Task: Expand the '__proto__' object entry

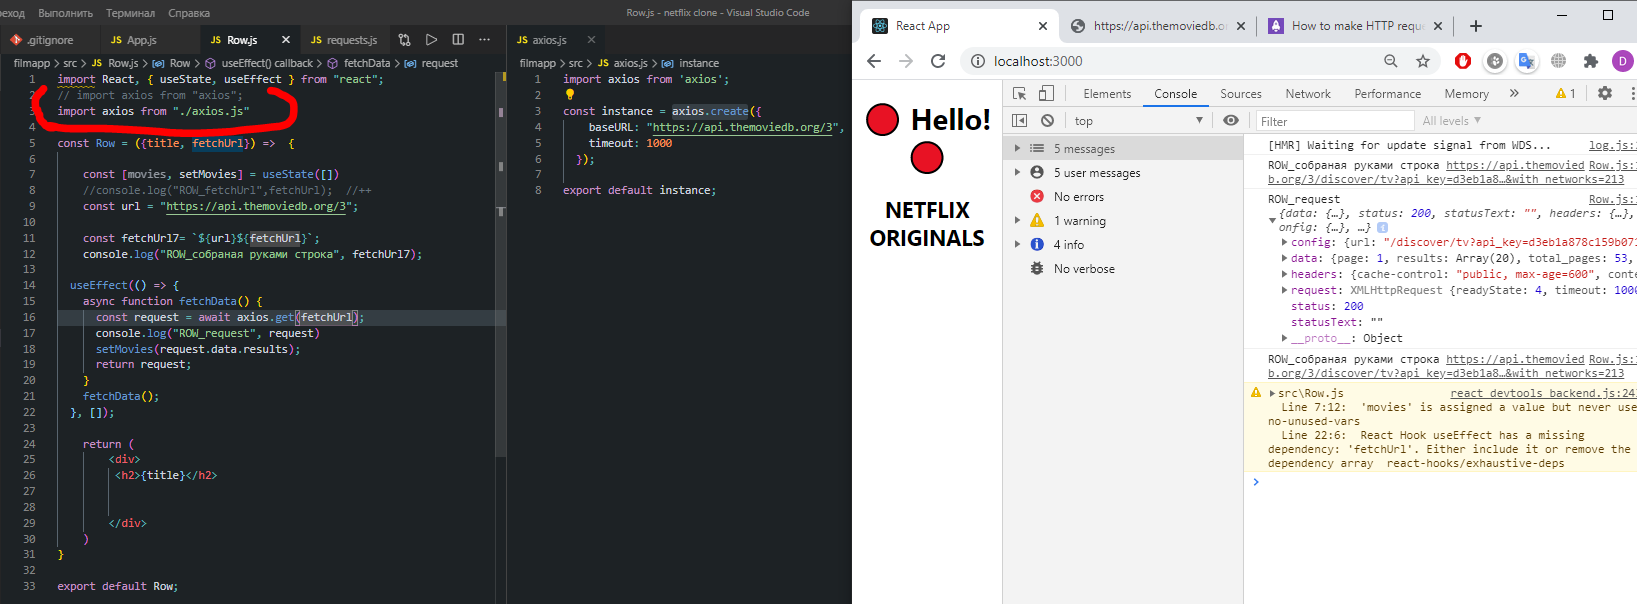Action: [1285, 338]
